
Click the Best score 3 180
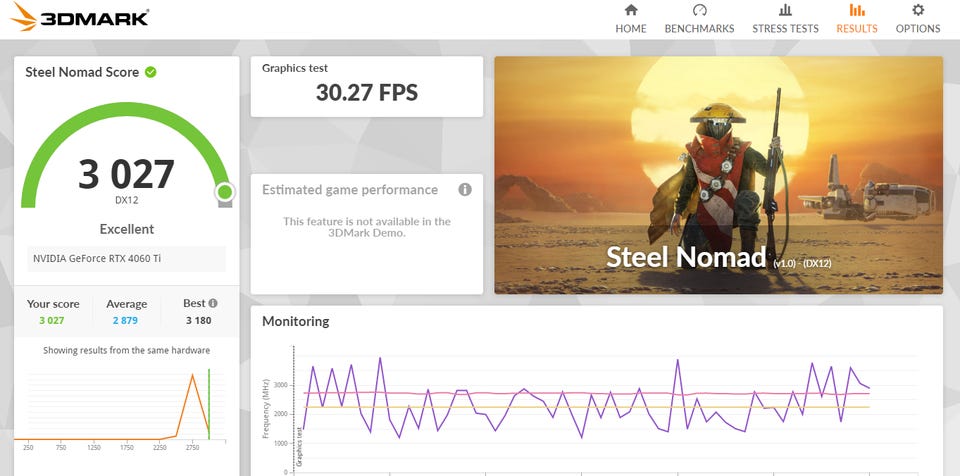(x=198, y=320)
